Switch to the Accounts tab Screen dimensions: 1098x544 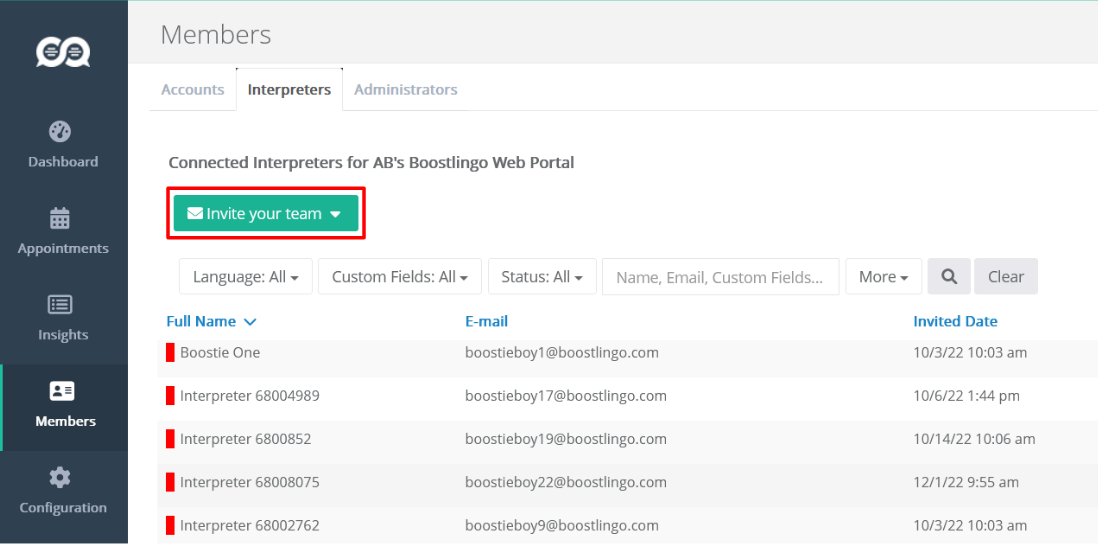[x=193, y=90]
